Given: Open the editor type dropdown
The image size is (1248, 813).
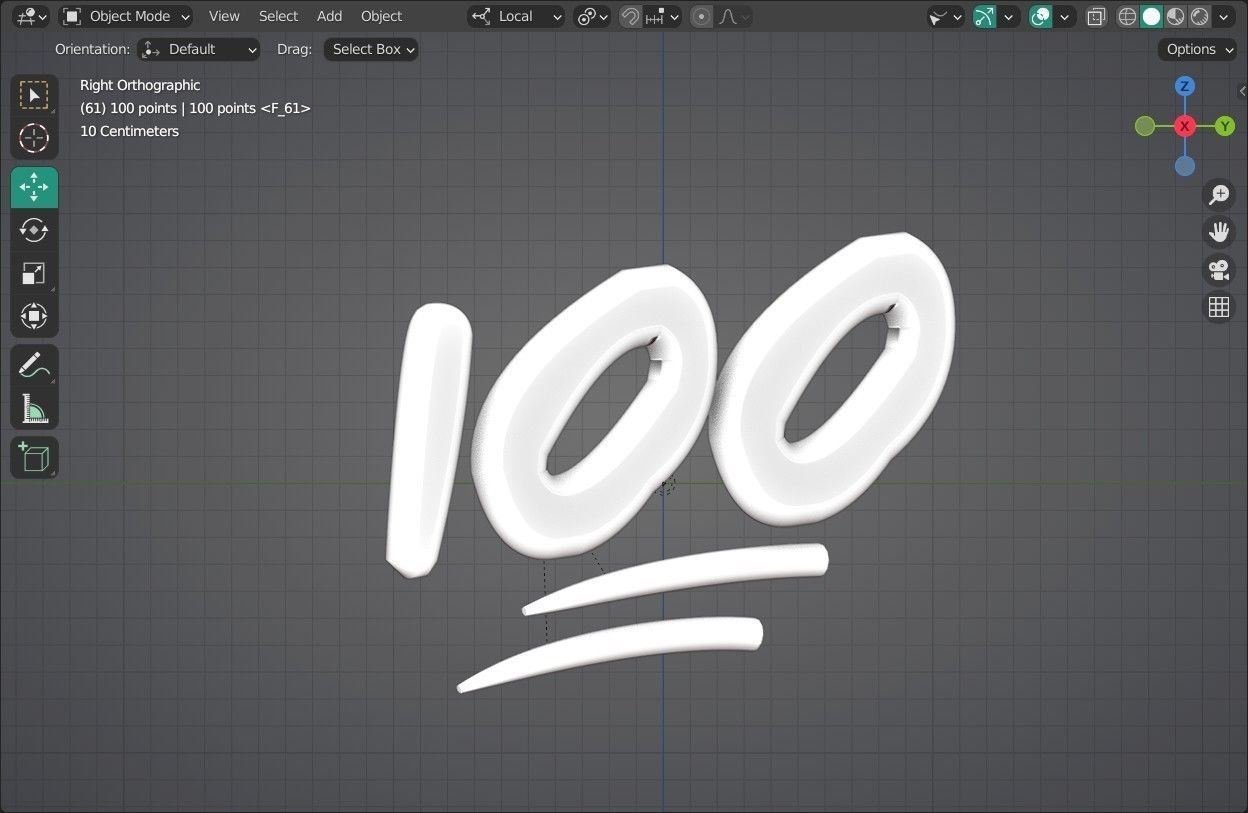Looking at the screenshot, I should pos(32,16).
